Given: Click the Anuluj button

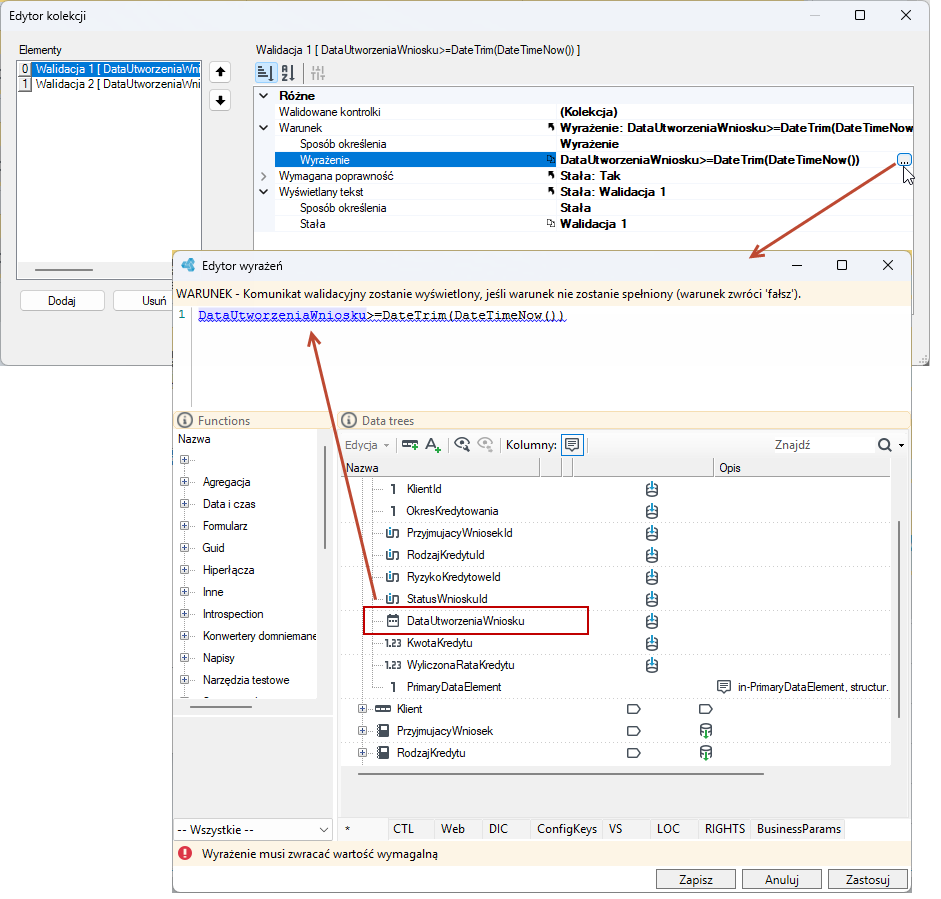Looking at the screenshot, I should (x=781, y=880).
